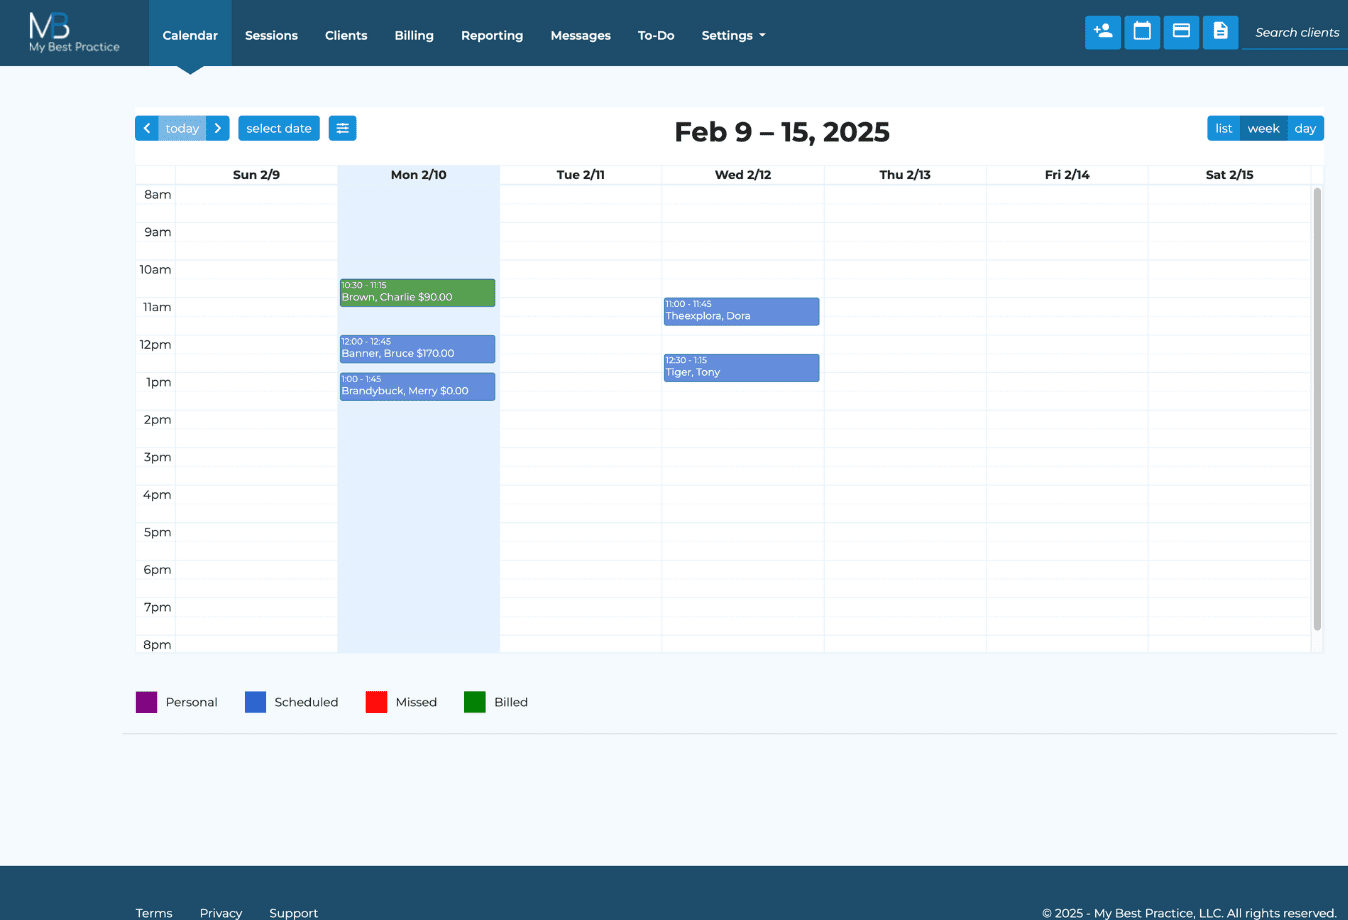Switch to list view

pos(1223,129)
